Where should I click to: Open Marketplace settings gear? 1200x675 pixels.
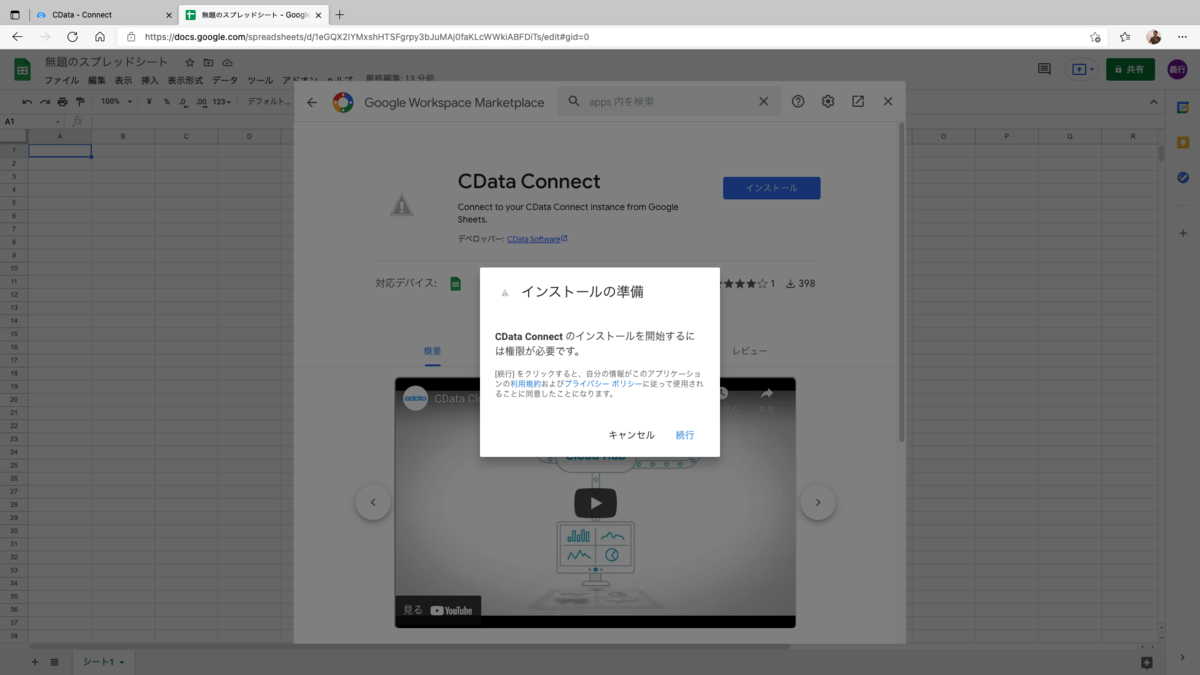828,102
